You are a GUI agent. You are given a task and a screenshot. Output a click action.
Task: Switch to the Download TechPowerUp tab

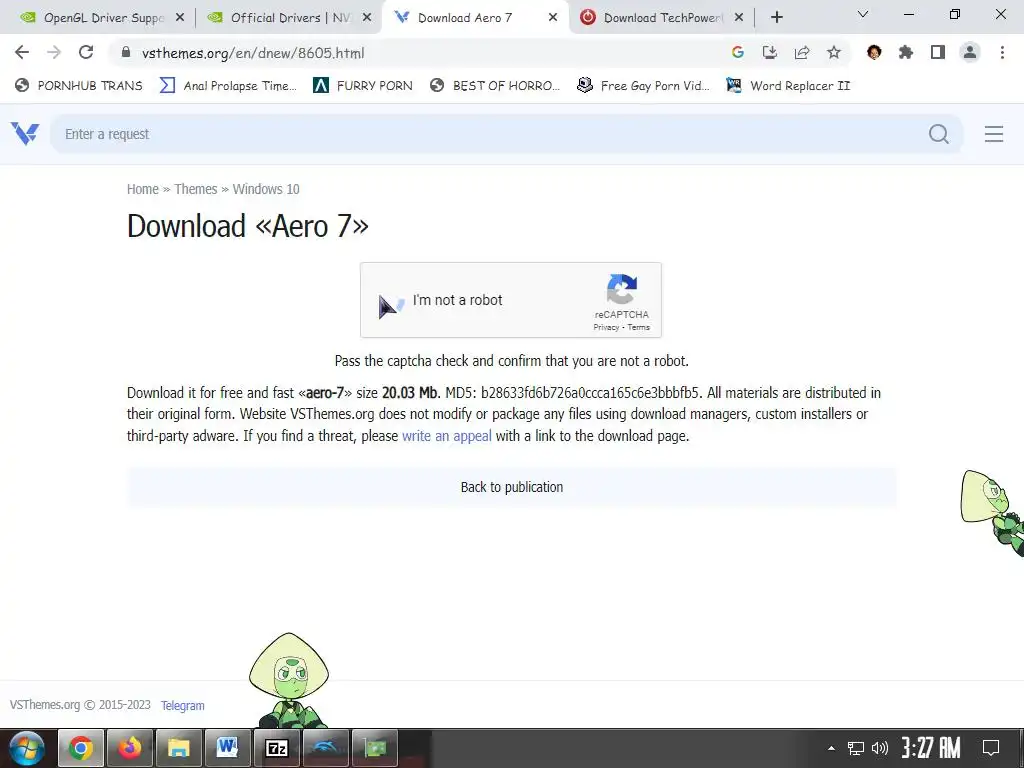(x=663, y=18)
